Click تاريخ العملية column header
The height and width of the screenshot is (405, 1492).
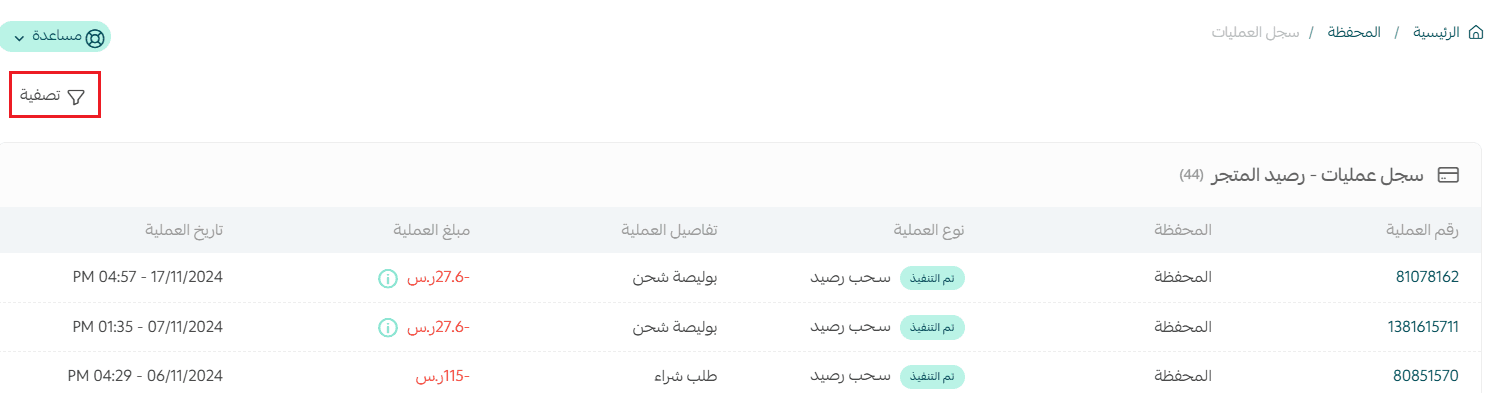[183, 230]
